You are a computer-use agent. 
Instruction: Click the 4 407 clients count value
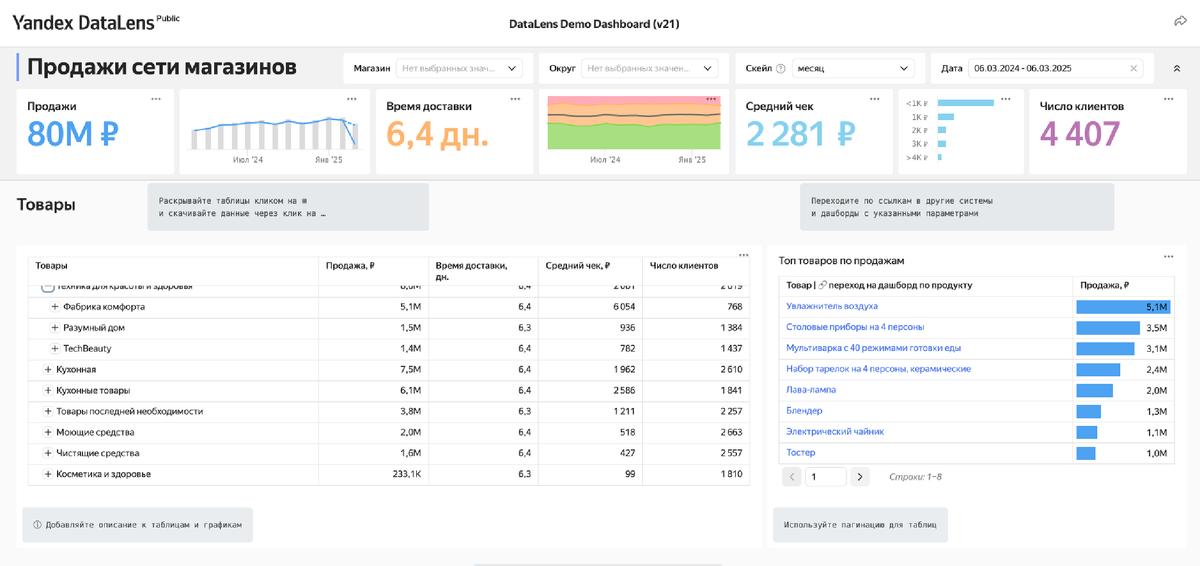(x=1080, y=133)
